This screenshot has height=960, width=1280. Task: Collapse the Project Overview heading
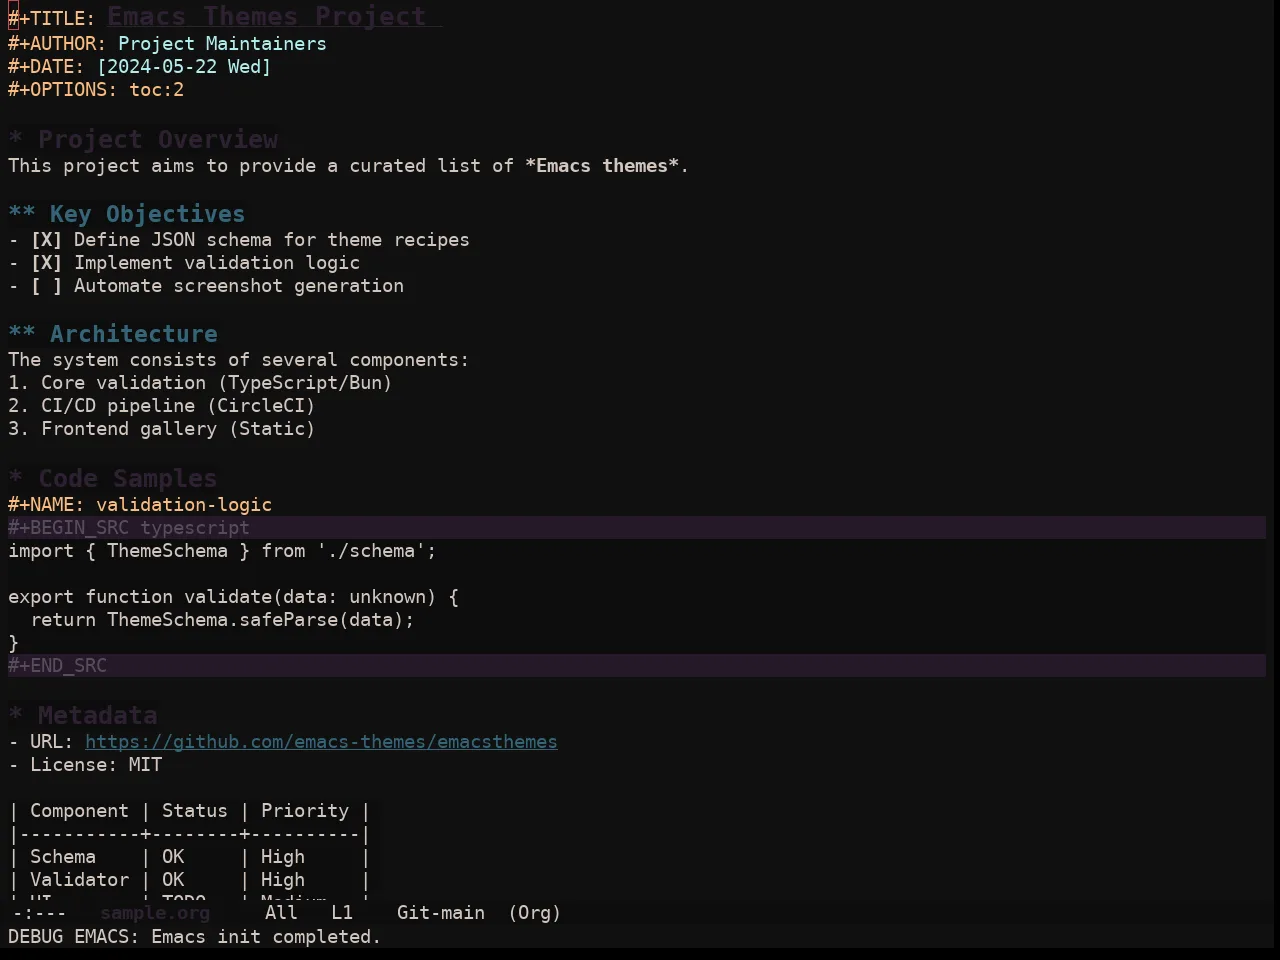(143, 140)
